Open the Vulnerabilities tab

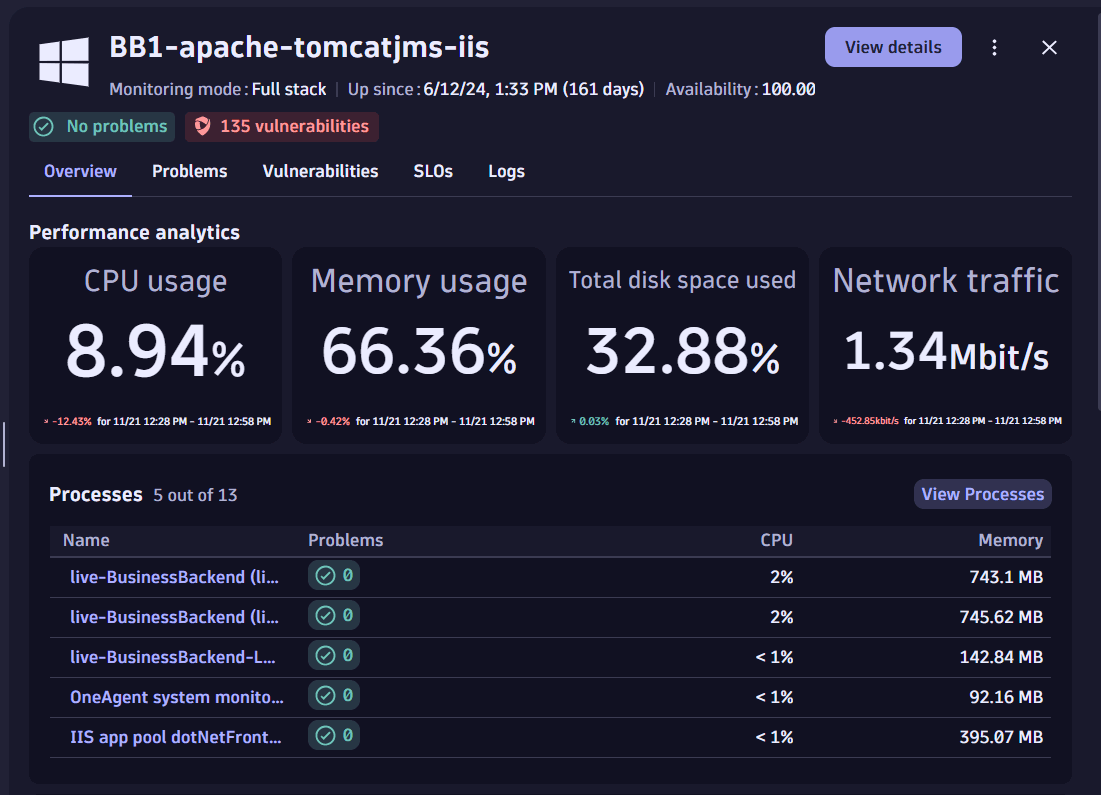[320, 171]
